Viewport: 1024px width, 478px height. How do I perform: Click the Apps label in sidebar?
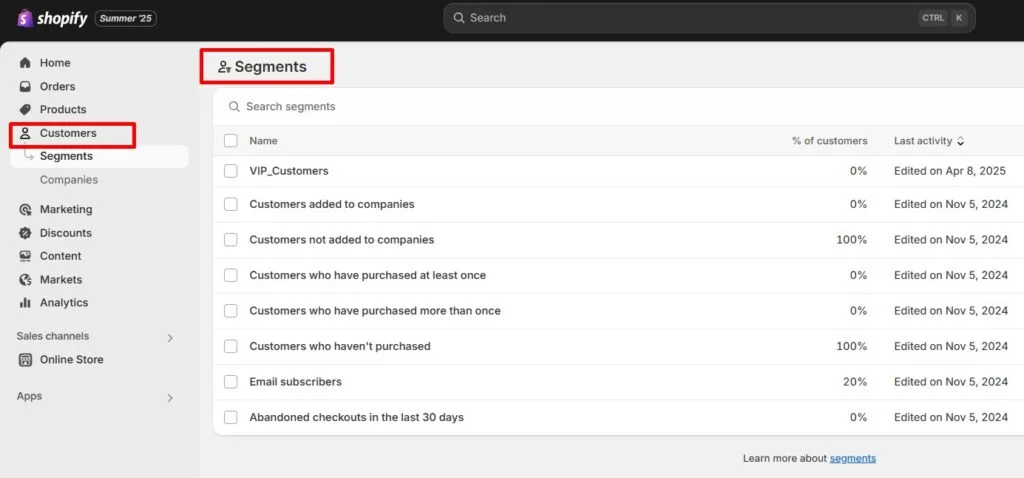[x=29, y=396]
